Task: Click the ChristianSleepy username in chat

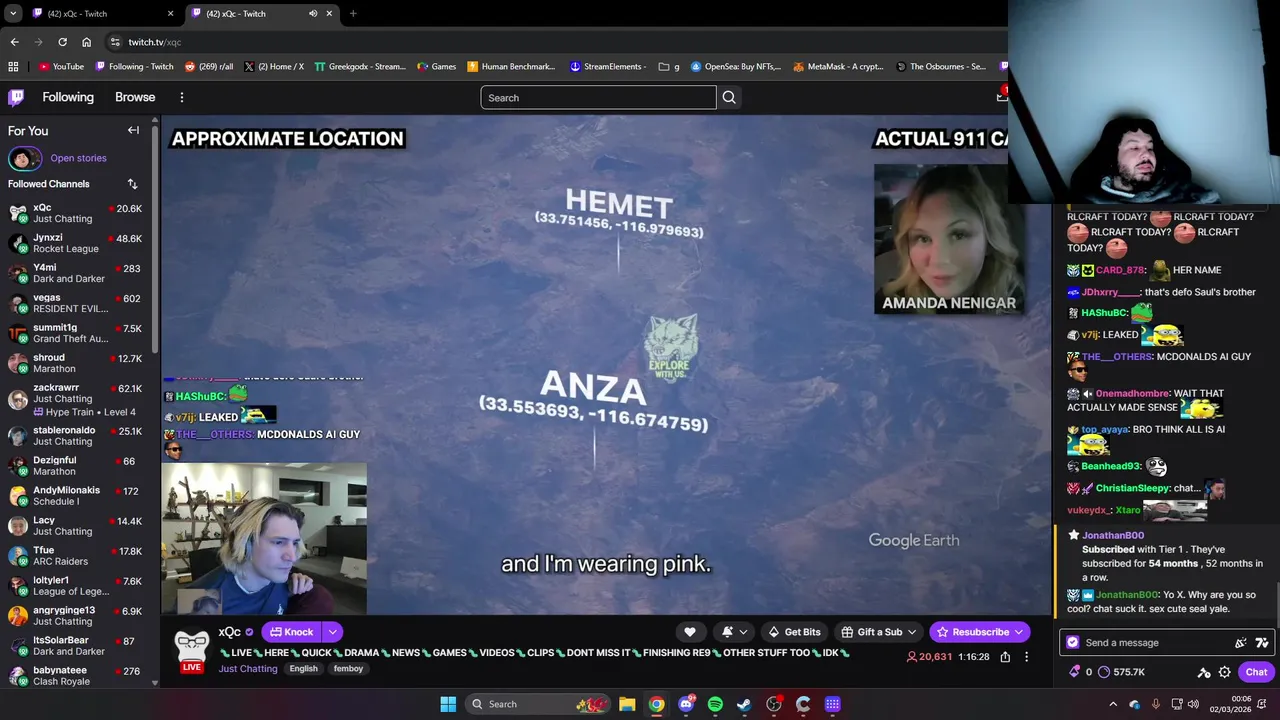Action: (1132, 488)
